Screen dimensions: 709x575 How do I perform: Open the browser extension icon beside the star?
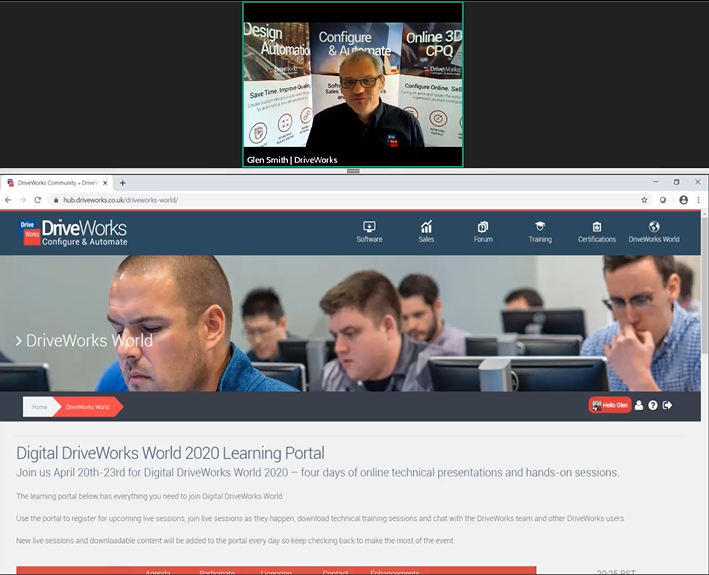663,200
